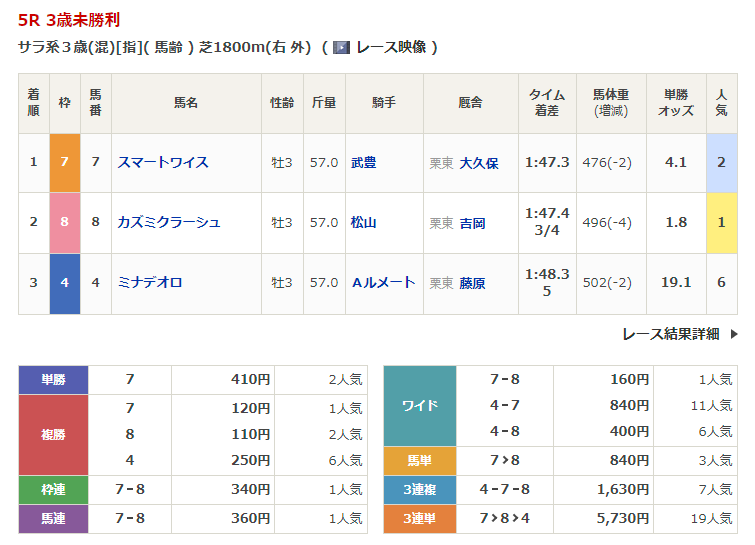Click the race video film icon
Image resolution: width=755 pixels, height=545 pixels.
coord(341,47)
